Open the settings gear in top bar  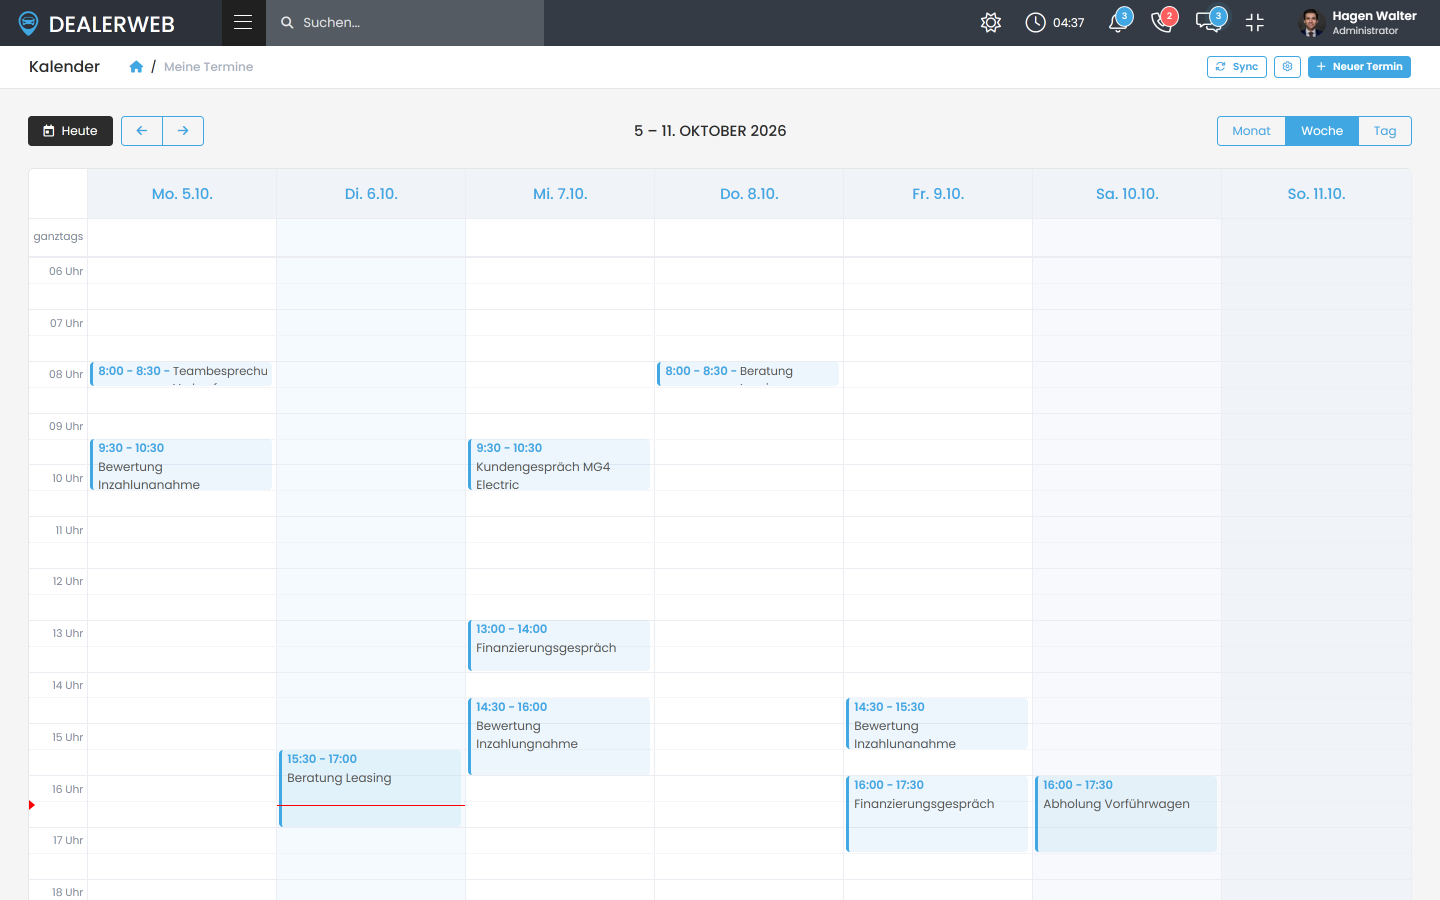point(991,22)
